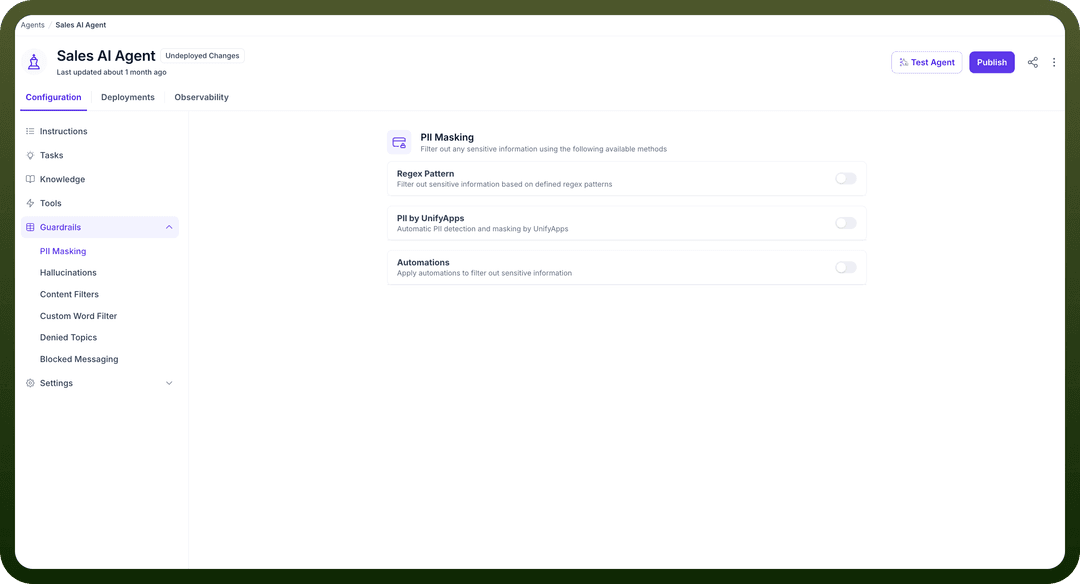Open Denied Topics guardrail page
1080x584 pixels.
(68, 337)
